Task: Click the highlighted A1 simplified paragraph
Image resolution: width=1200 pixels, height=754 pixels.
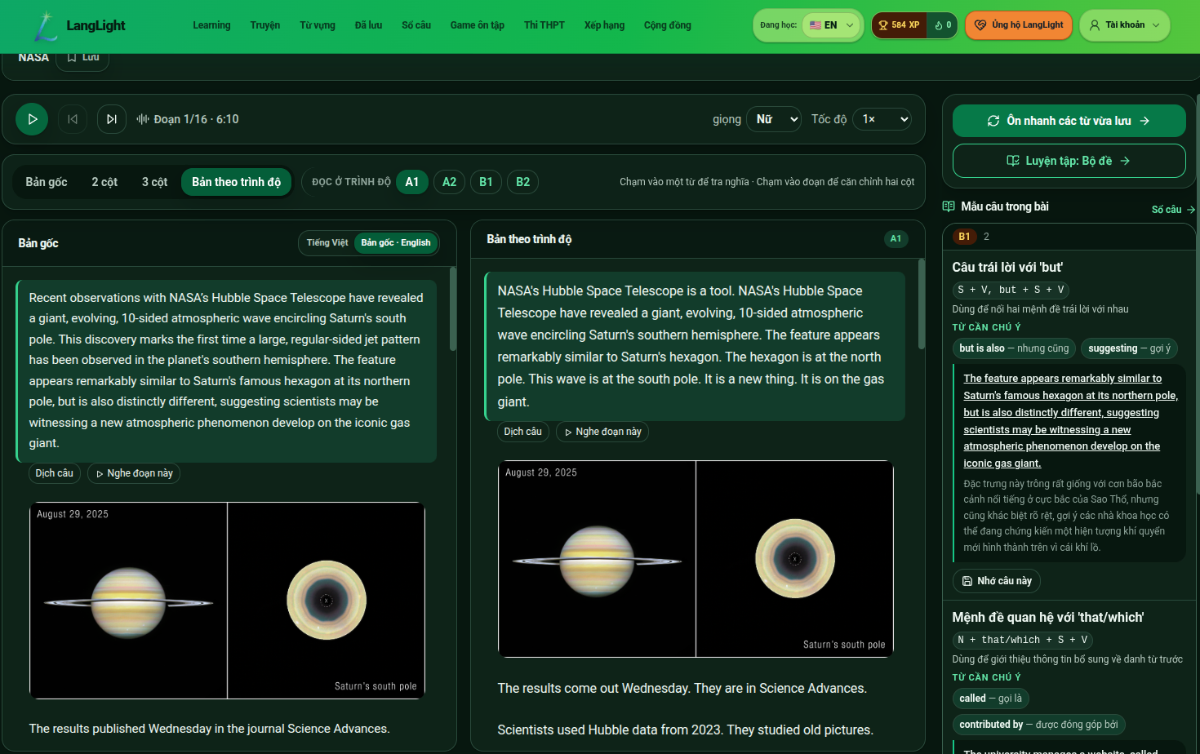Action: (695, 346)
